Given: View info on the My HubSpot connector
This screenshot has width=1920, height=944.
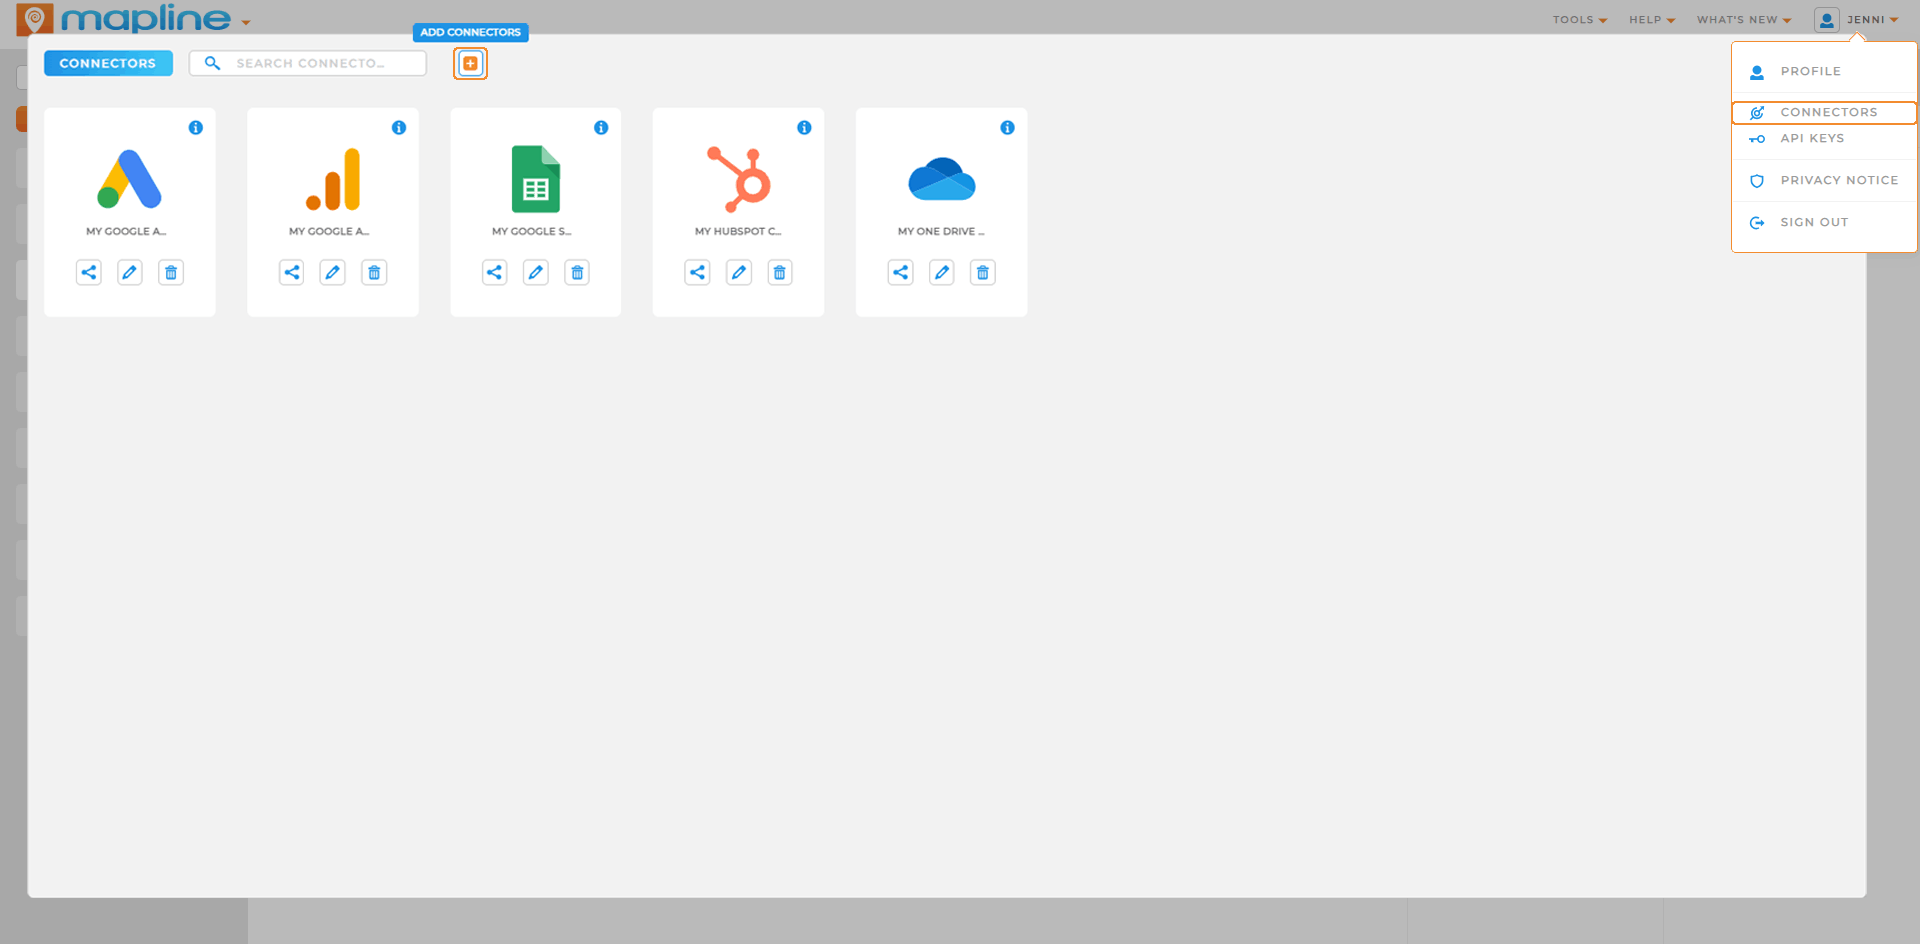Looking at the screenshot, I should click(x=804, y=128).
